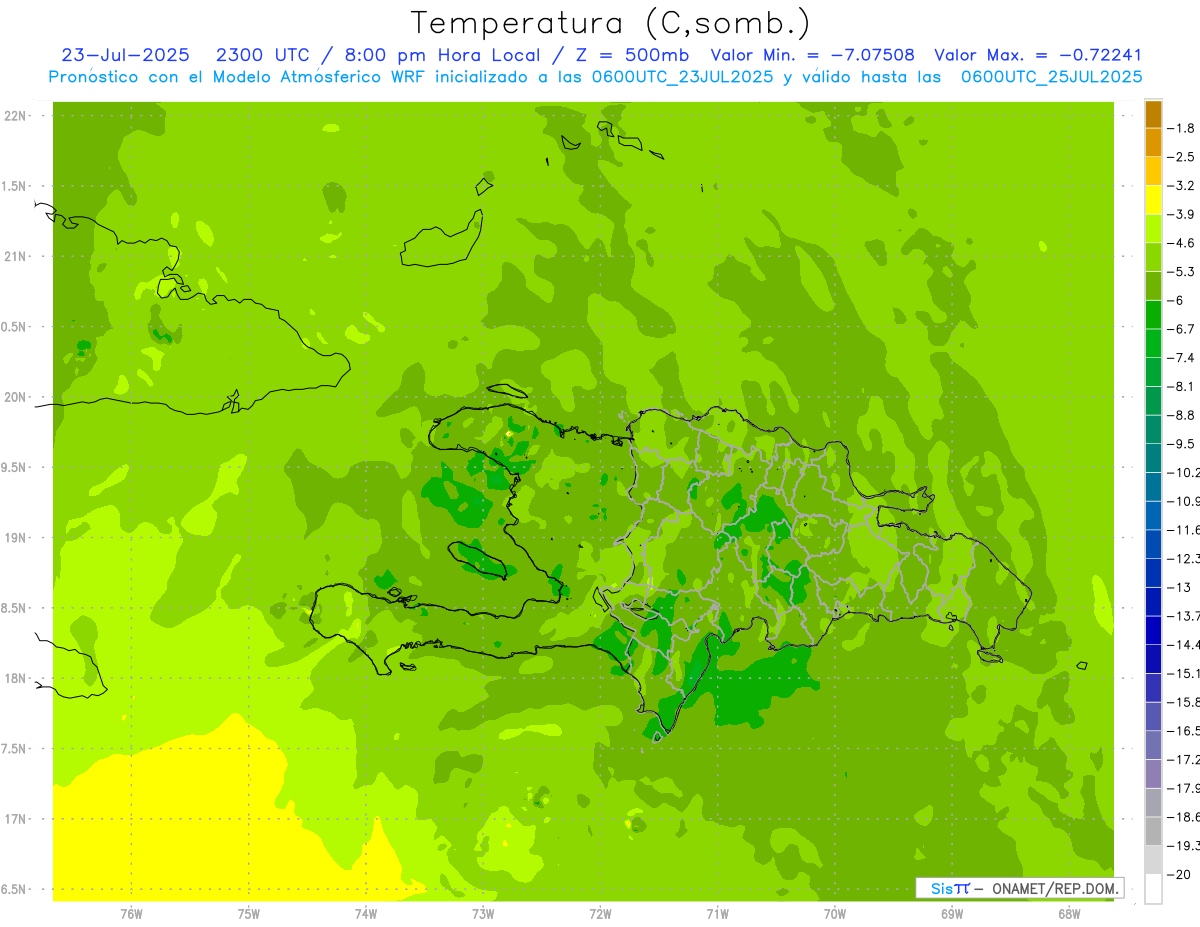Click the 'Temperatura (C,somb.)' title
Screen dimensions: 1200x927
[x=611, y=22]
